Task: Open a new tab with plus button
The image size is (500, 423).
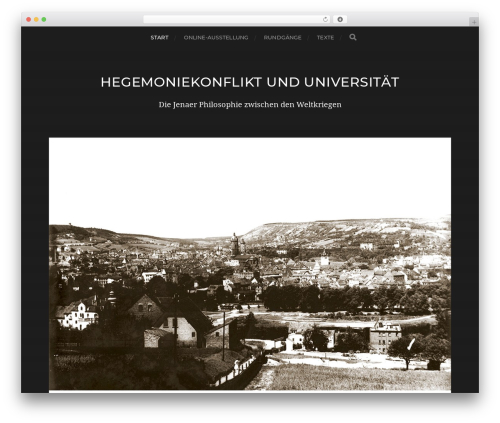Action: pos(474,22)
